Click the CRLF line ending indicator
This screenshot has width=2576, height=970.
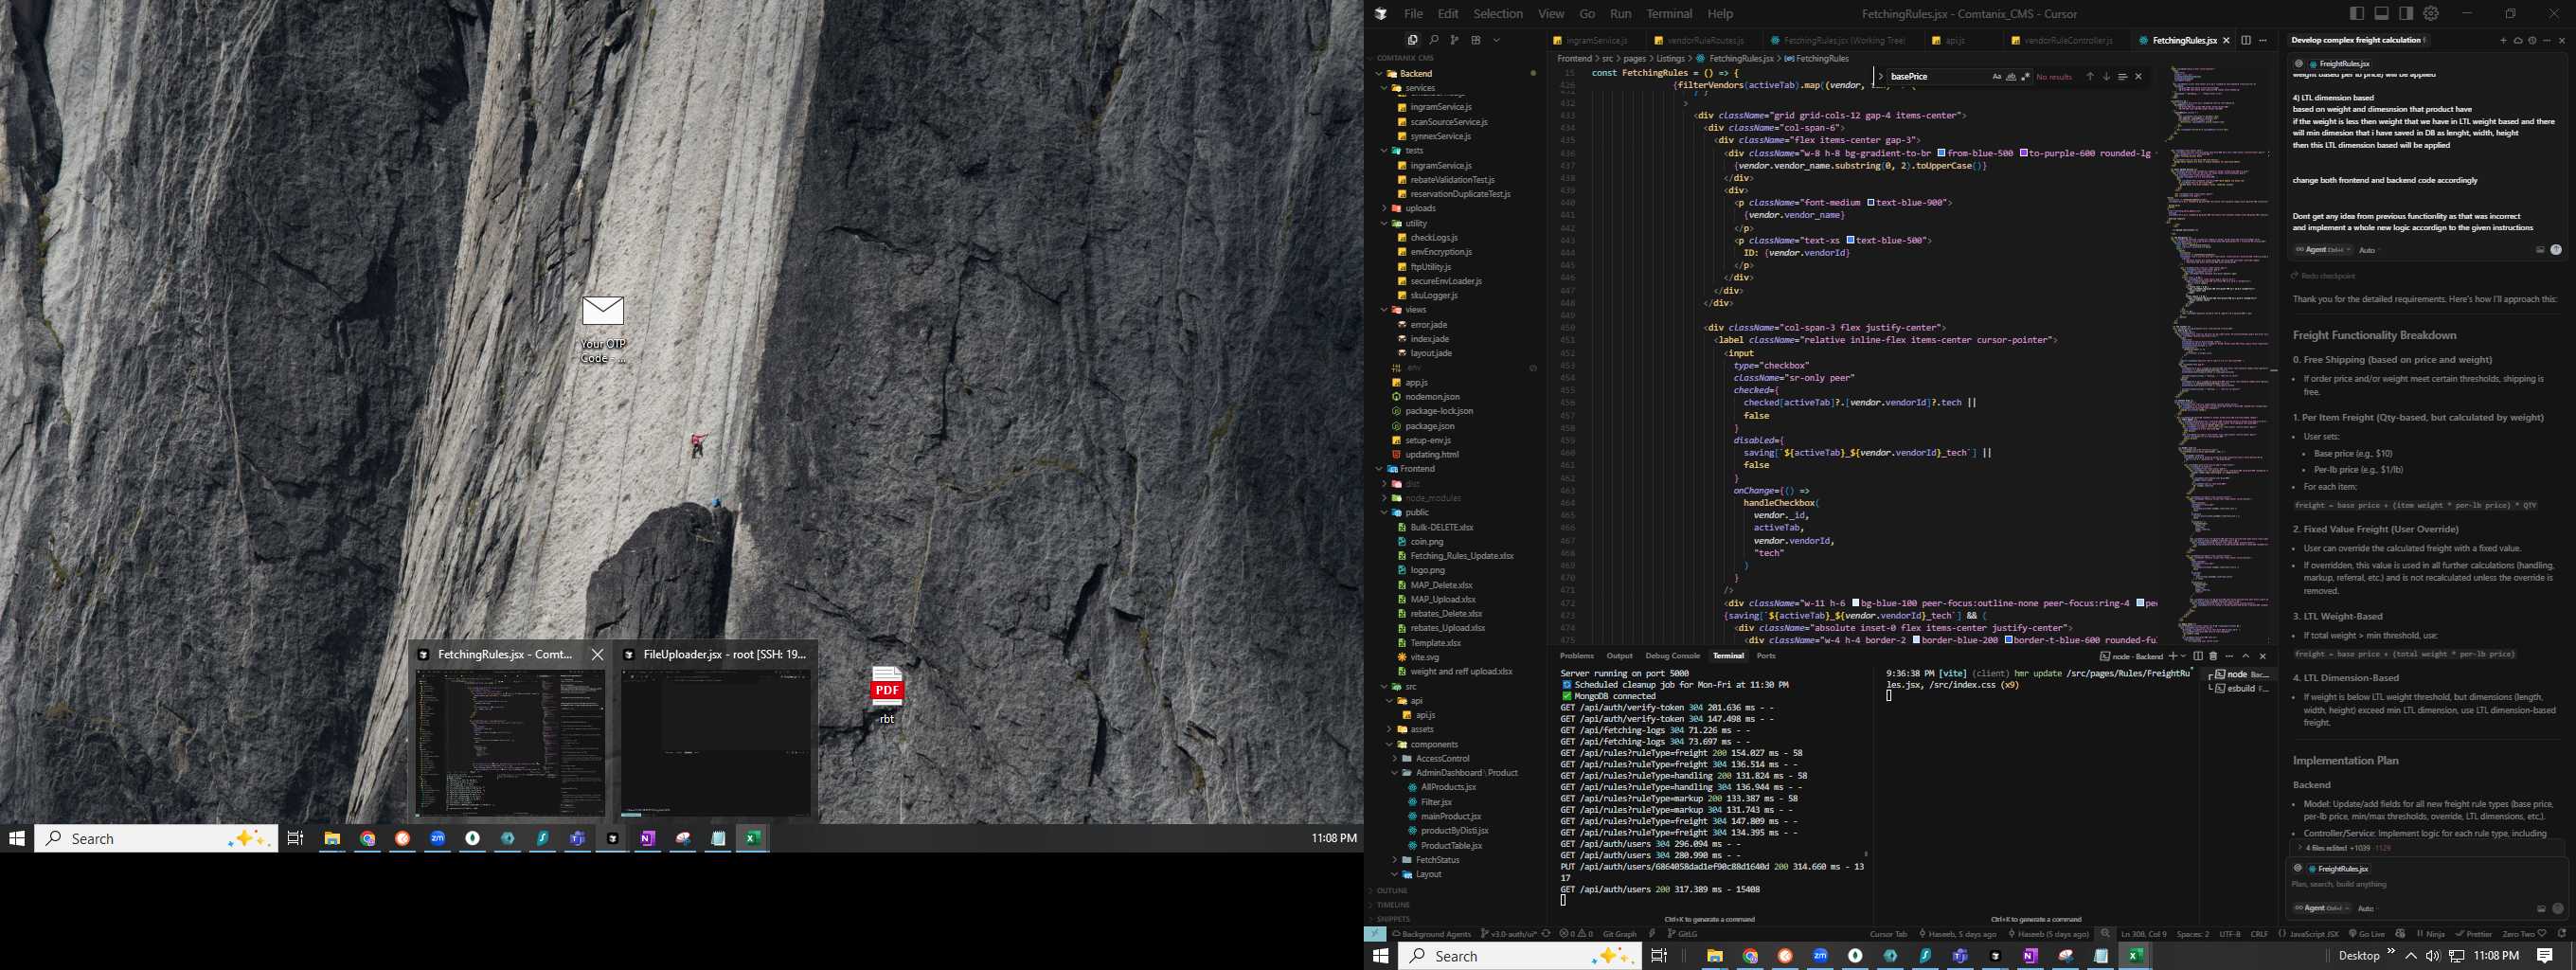coord(2259,934)
